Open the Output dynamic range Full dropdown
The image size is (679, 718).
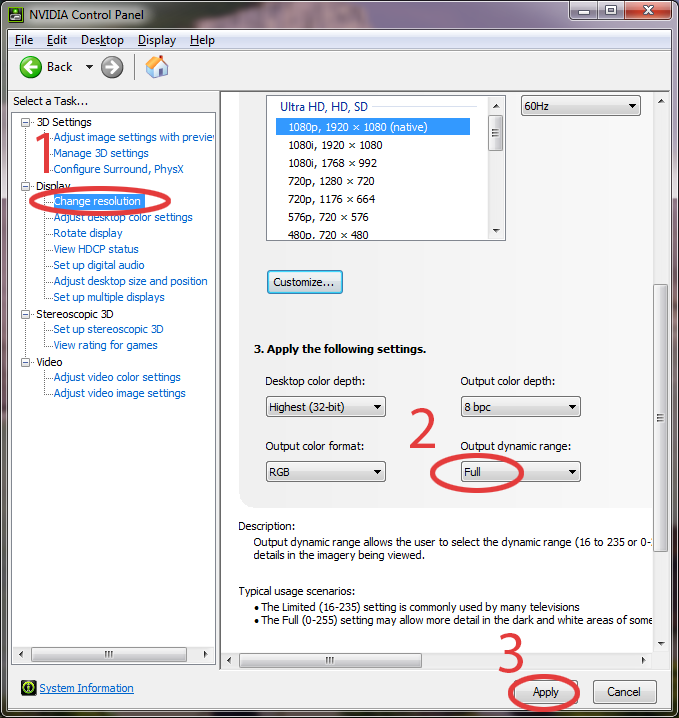point(521,472)
